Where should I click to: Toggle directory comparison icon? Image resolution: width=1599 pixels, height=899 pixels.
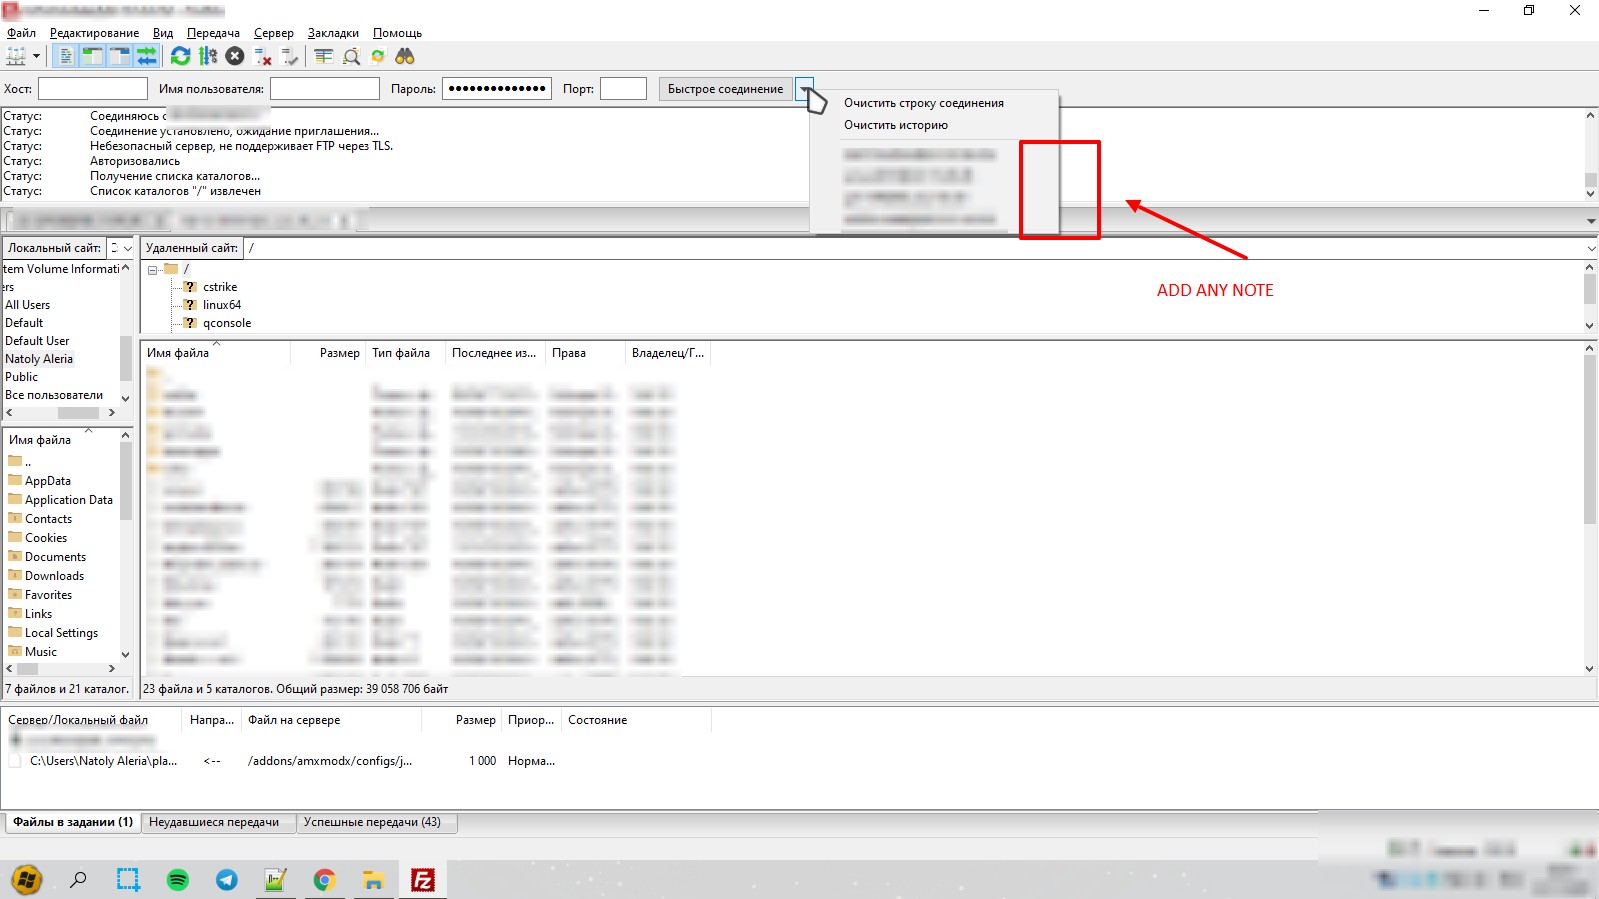click(x=351, y=56)
